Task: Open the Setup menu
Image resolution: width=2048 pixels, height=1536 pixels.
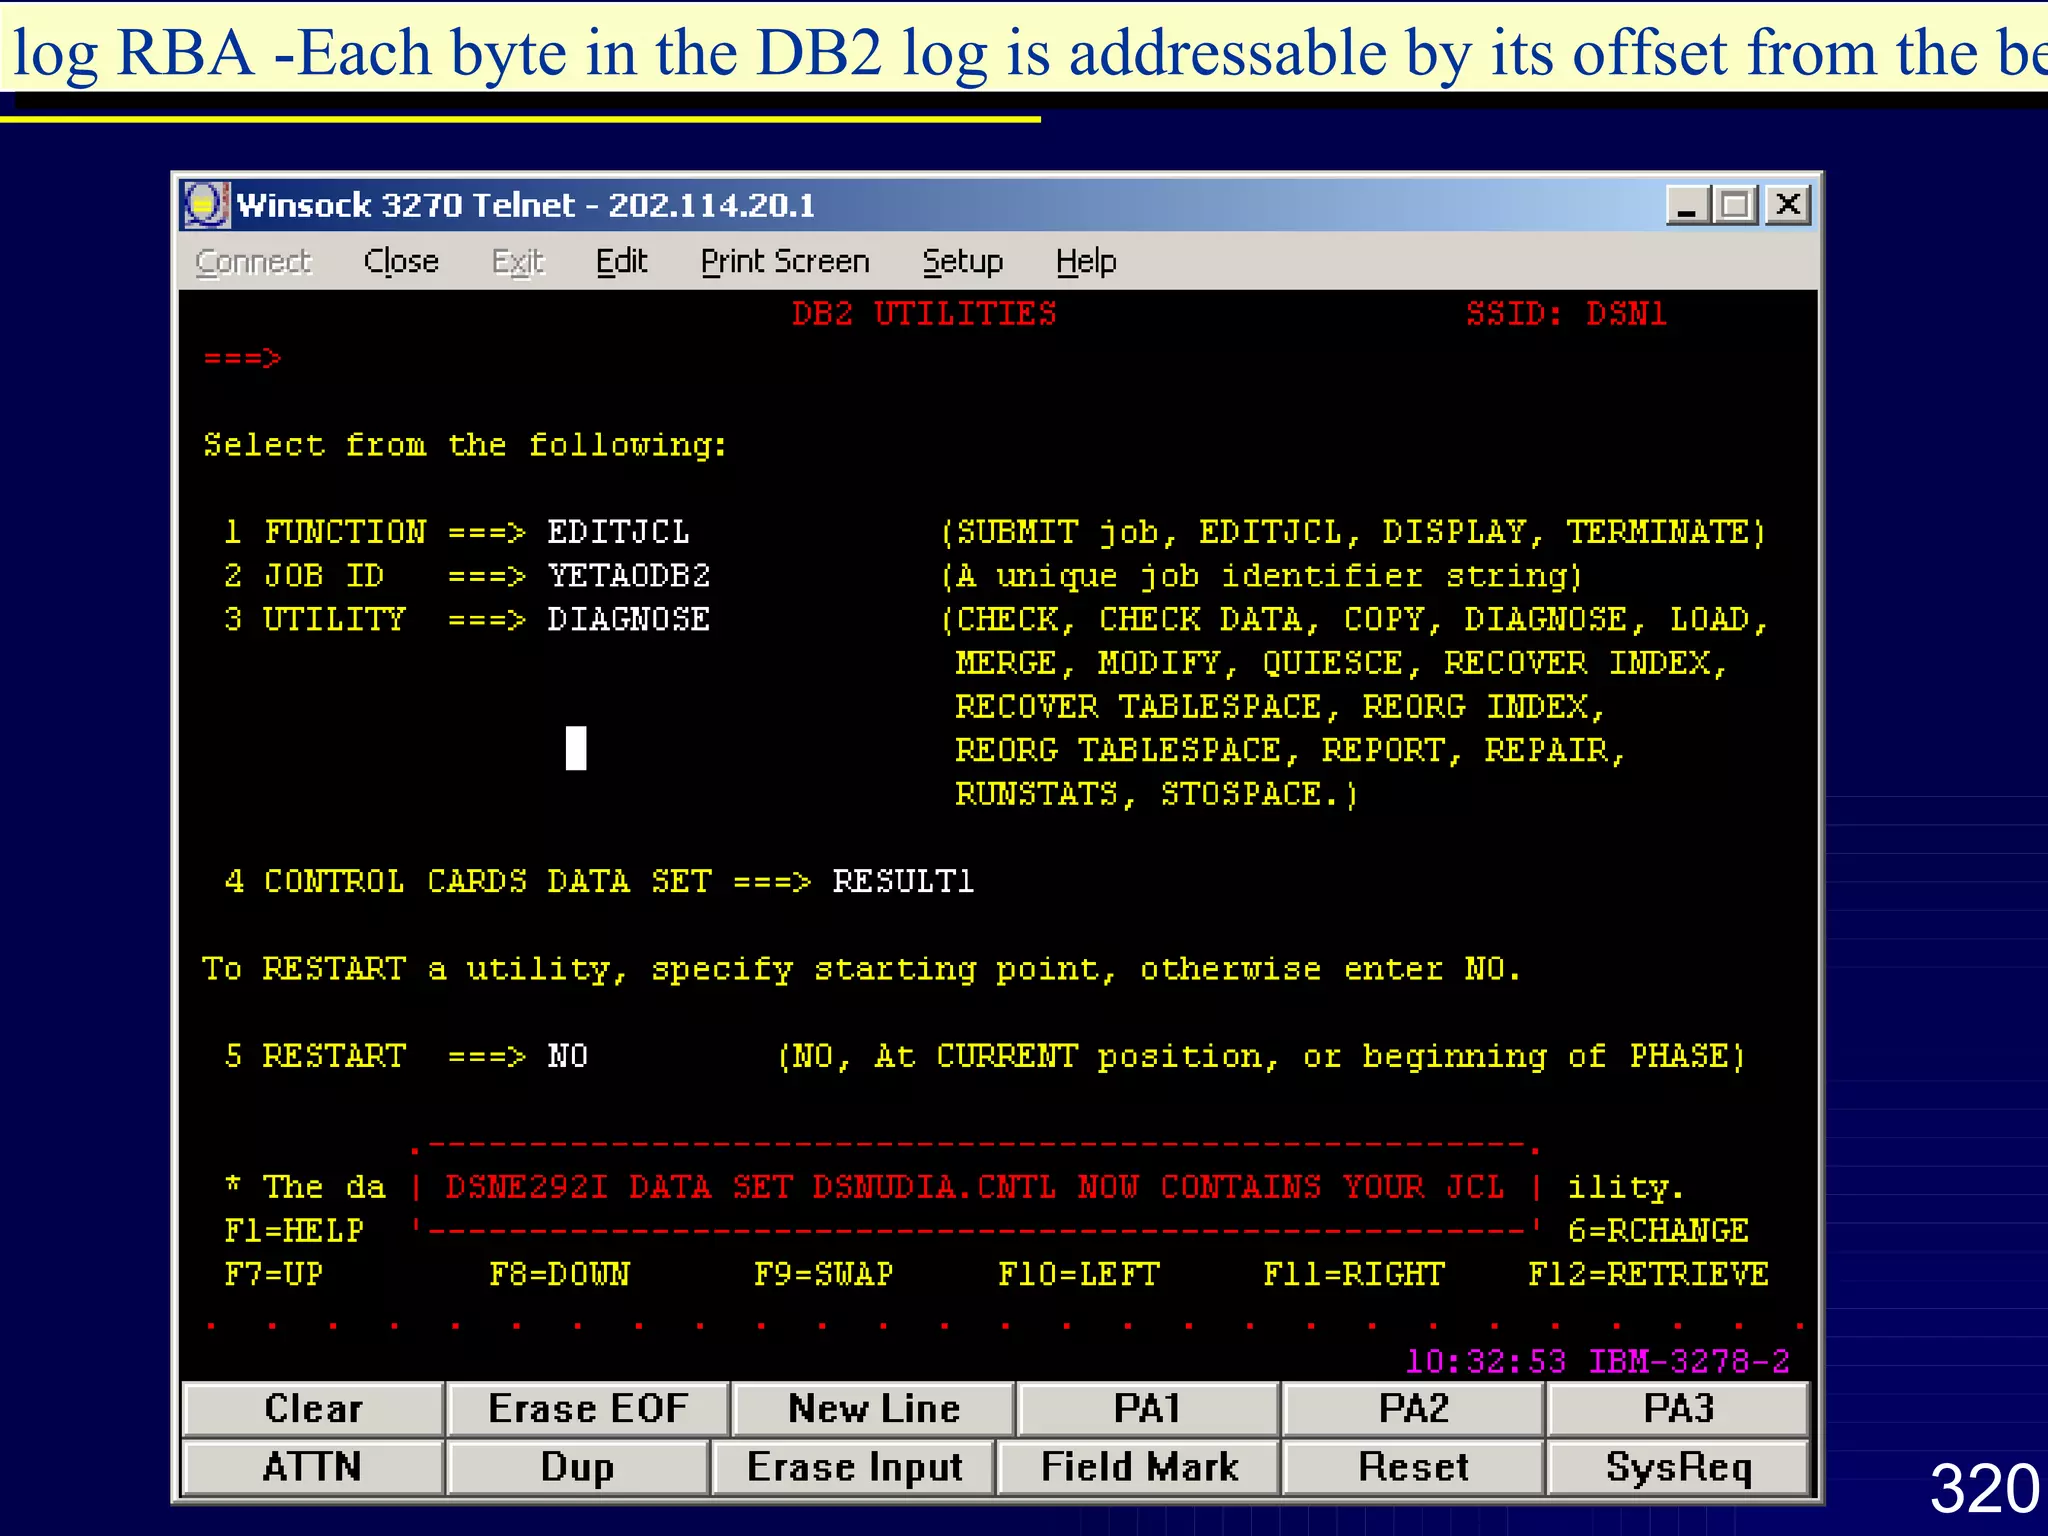Action: (962, 262)
